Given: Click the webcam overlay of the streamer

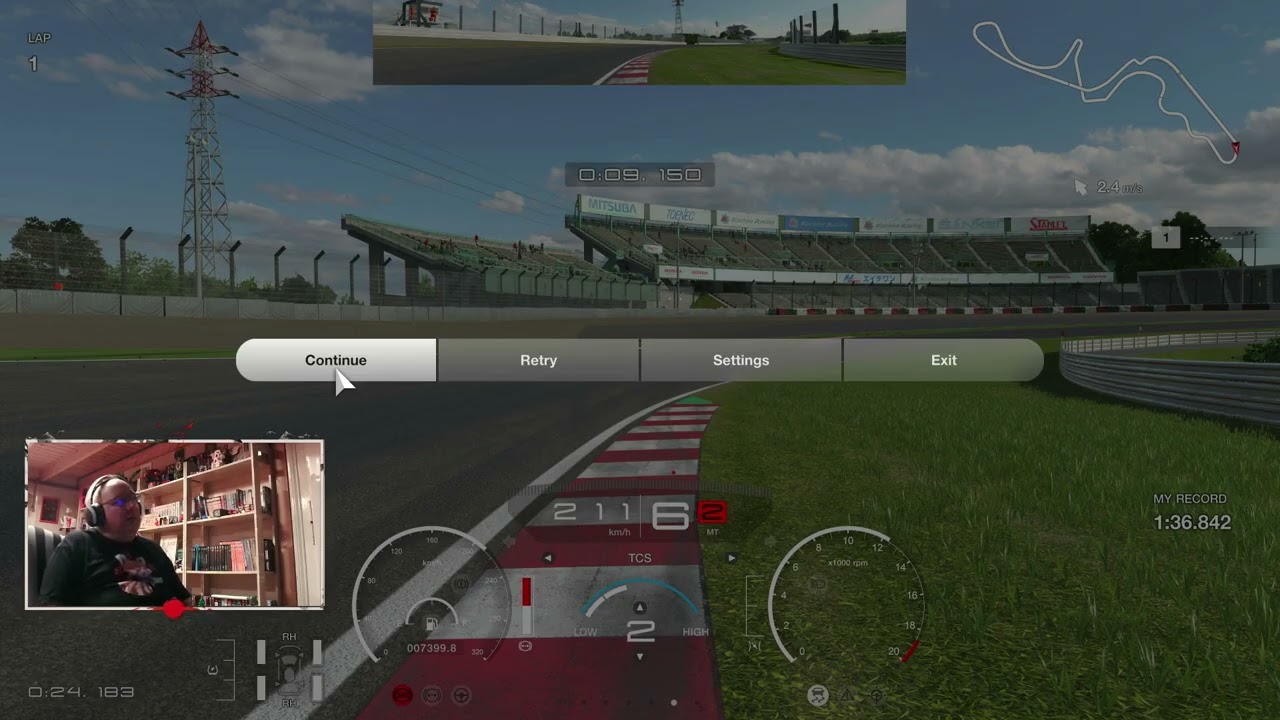Looking at the screenshot, I should pyautogui.click(x=175, y=524).
